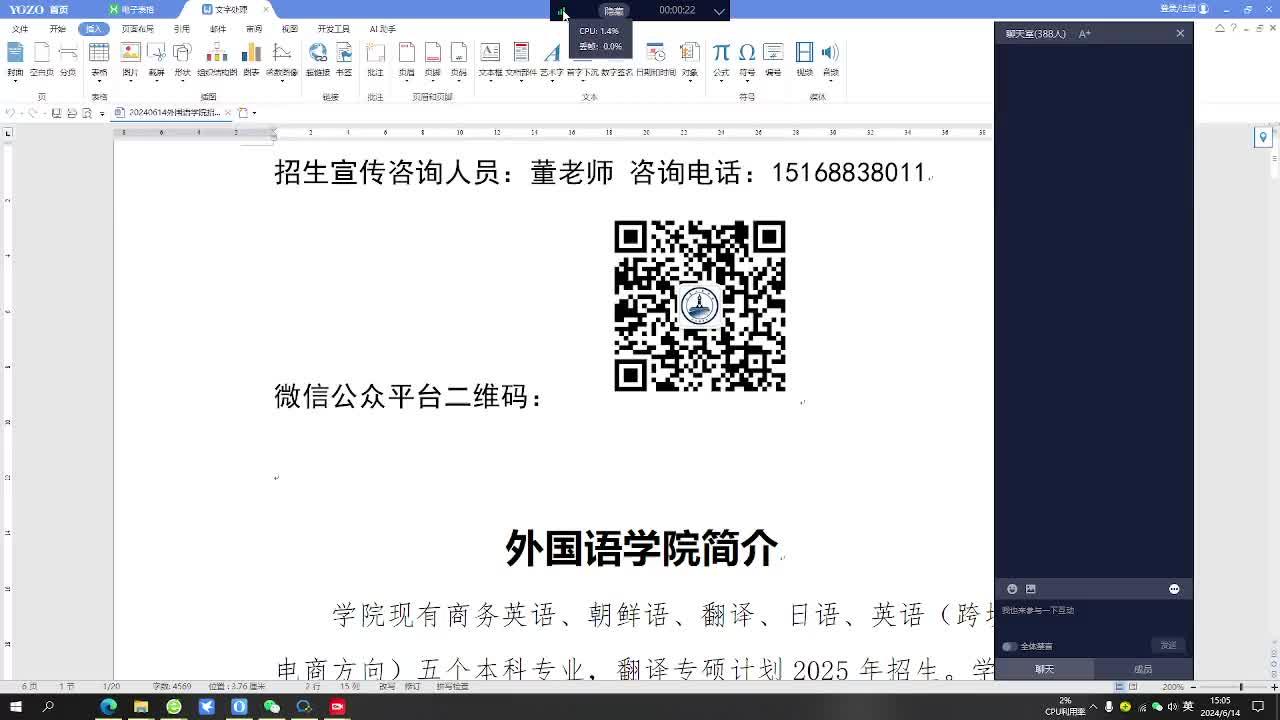Click the Send (发送) button in chat

point(1168,645)
